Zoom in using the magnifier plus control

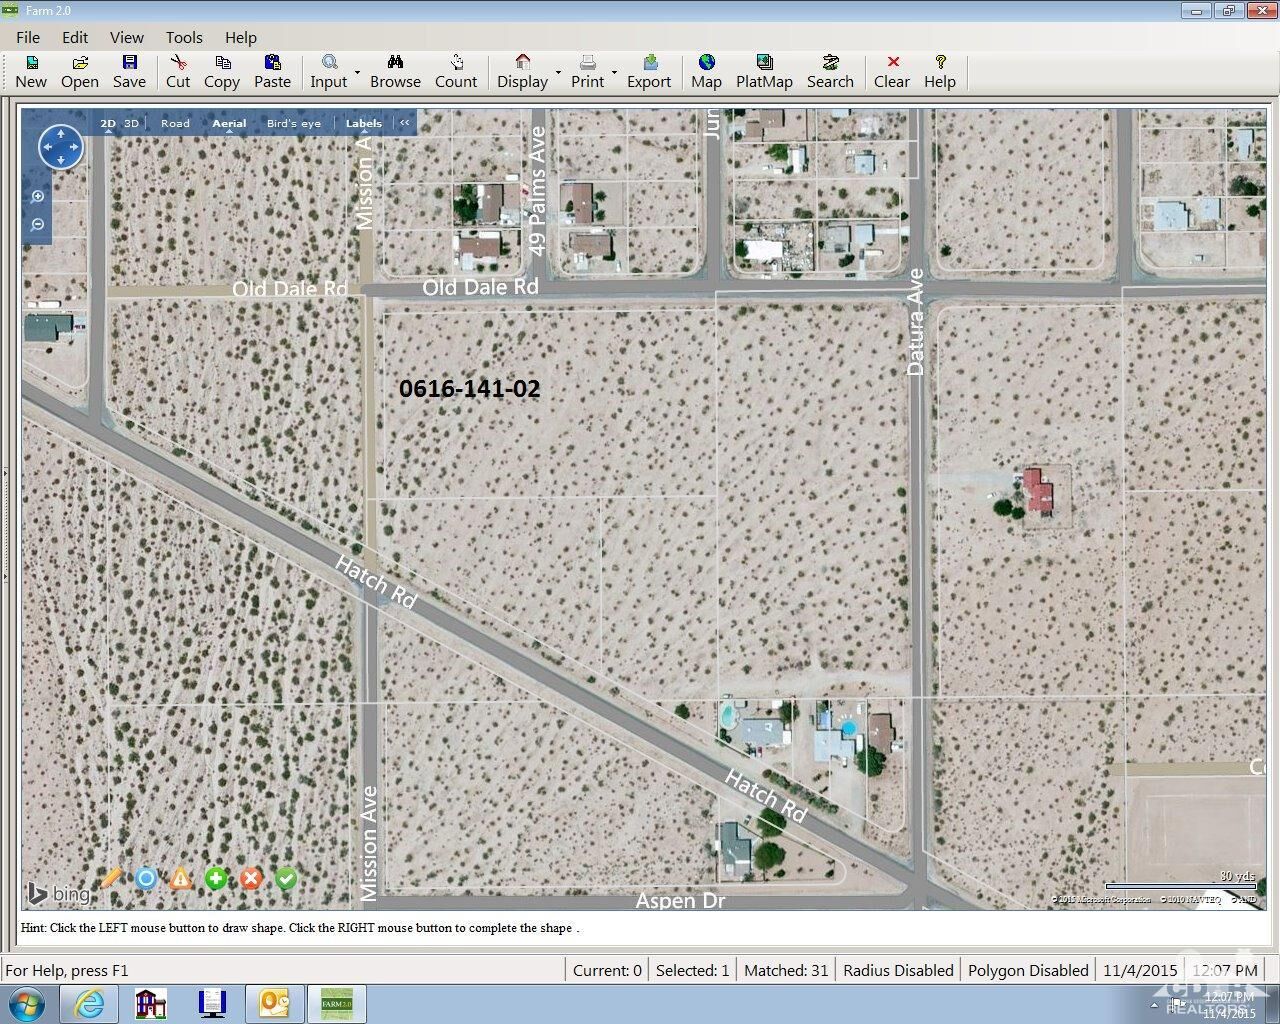pyautogui.click(x=37, y=195)
